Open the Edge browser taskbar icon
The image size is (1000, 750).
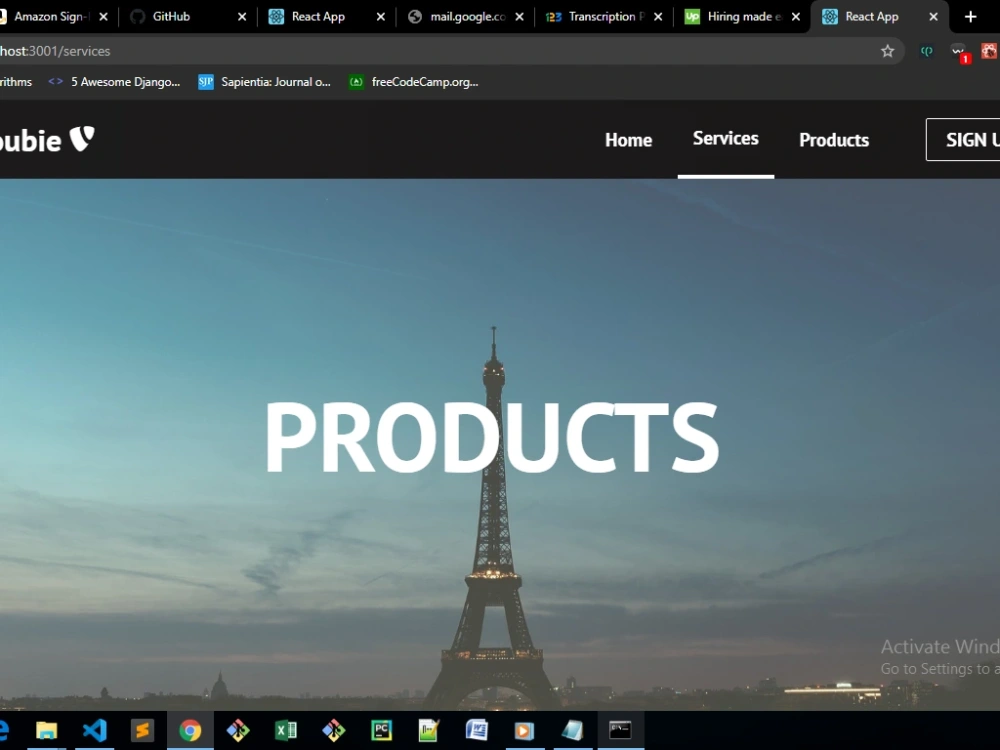point(3,730)
